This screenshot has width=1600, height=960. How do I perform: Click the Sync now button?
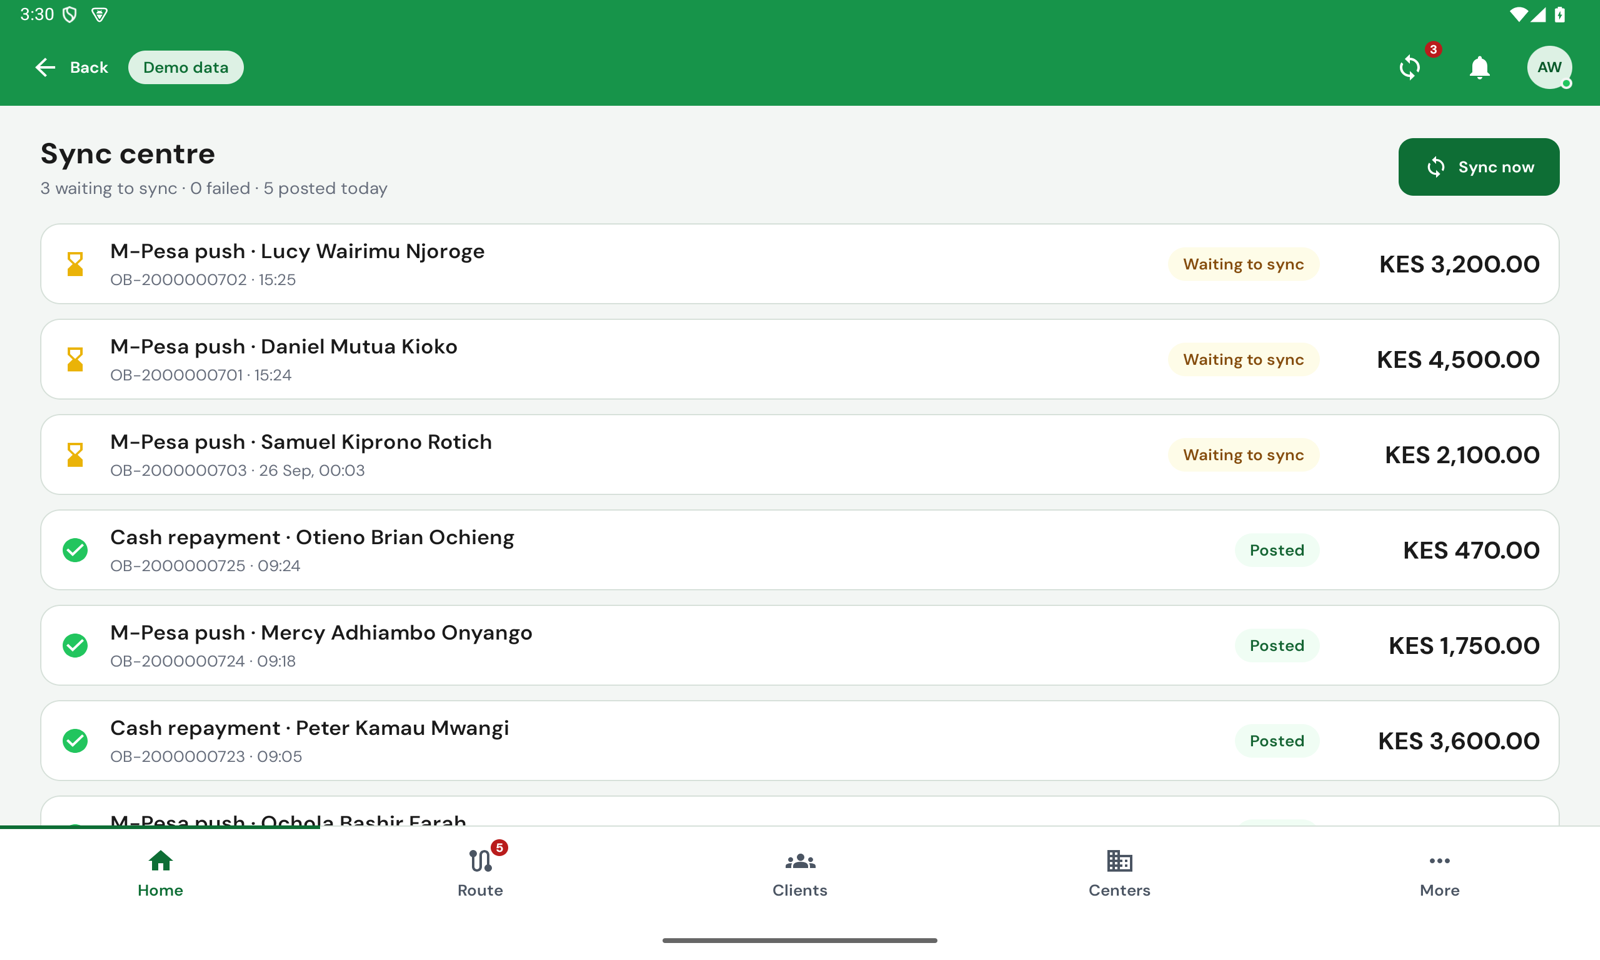[x=1479, y=167]
